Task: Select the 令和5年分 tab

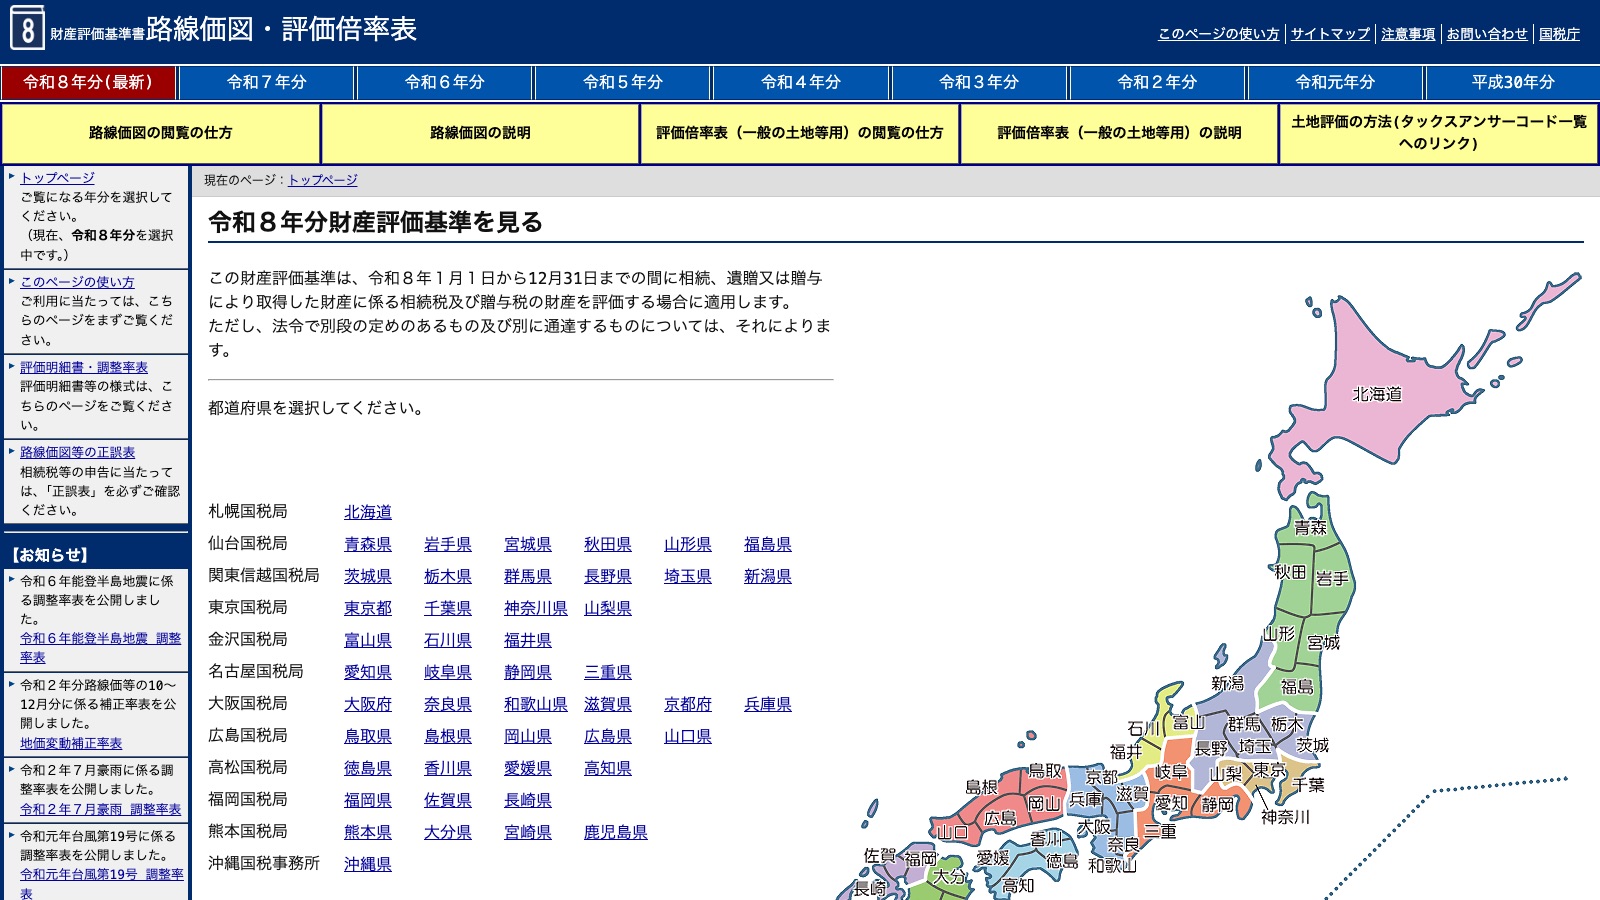Action: [623, 82]
